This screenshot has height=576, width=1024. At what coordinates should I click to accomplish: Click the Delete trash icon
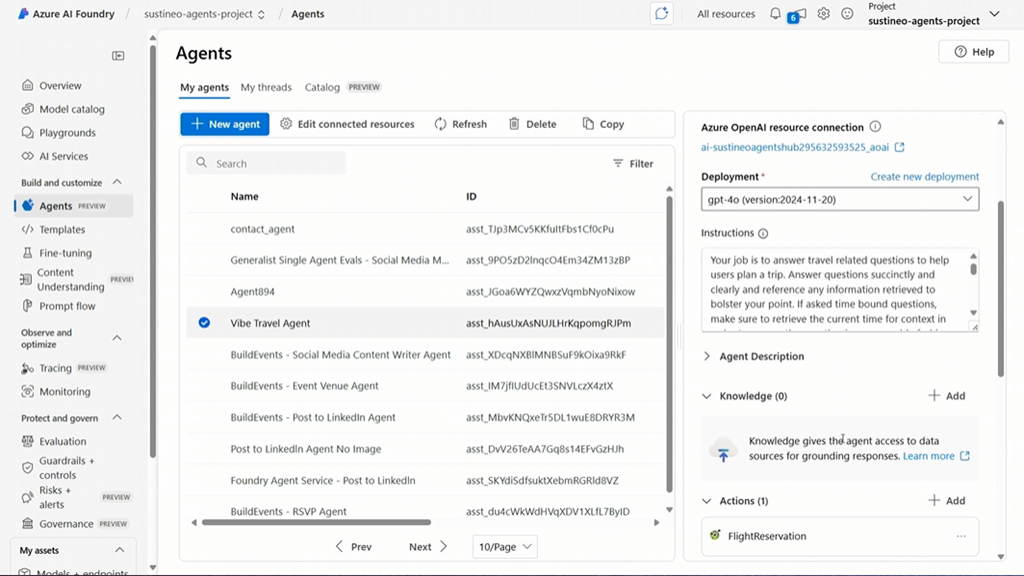pyautogui.click(x=514, y=124)
